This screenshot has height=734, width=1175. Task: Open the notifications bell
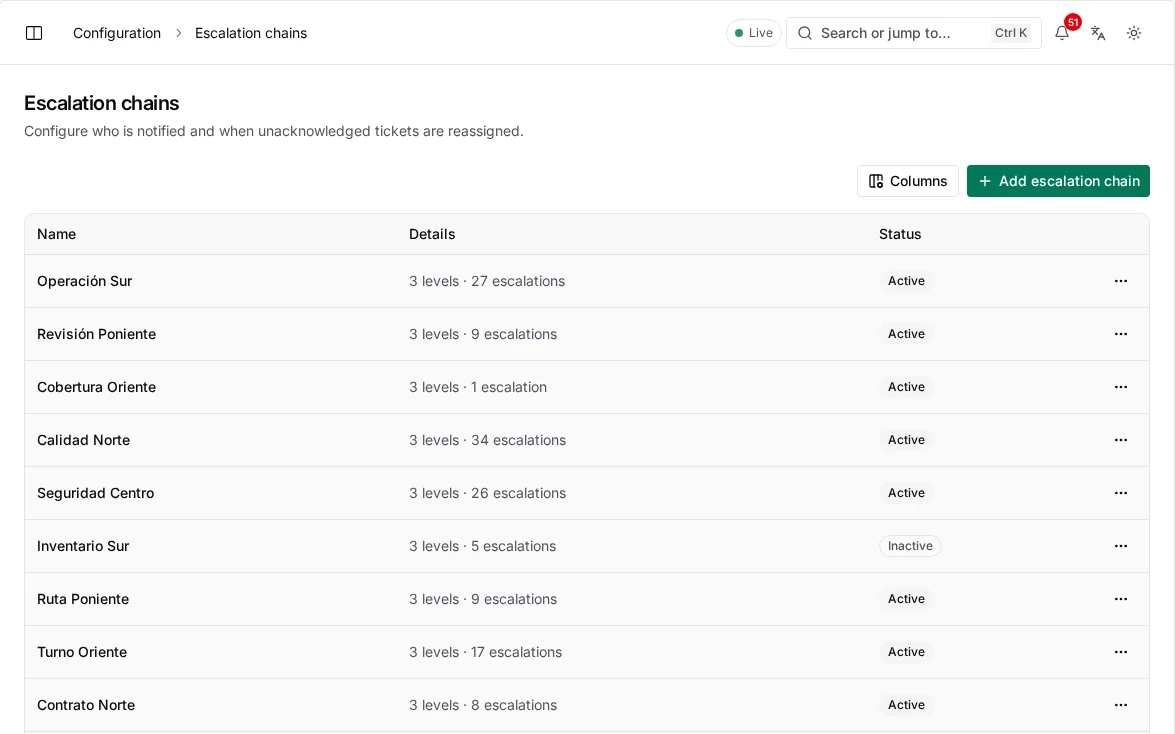(x=1062, y=33)
